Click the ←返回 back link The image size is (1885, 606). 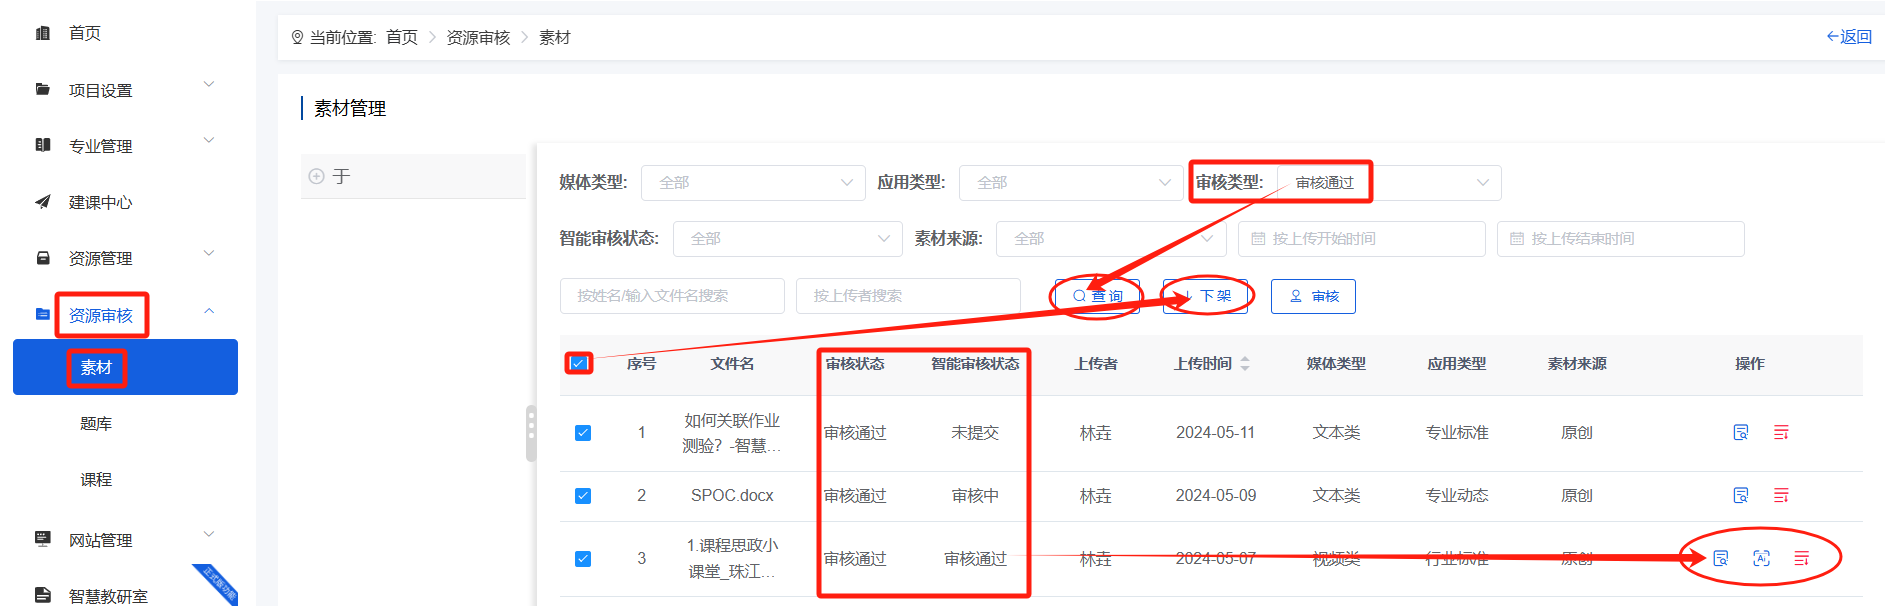pos(1849,37)
